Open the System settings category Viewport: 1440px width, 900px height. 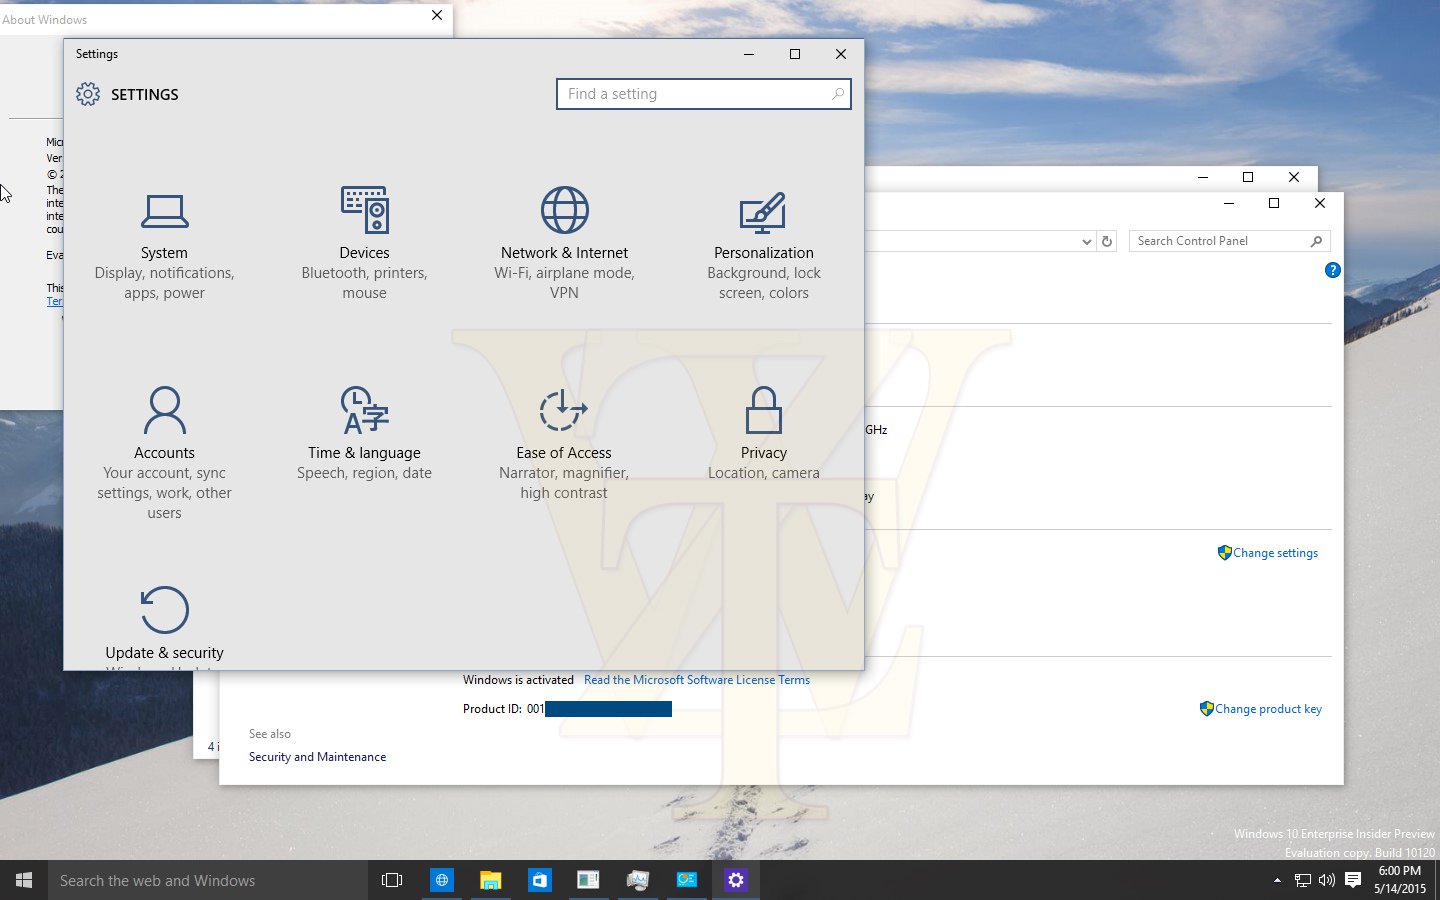point(164,245)
